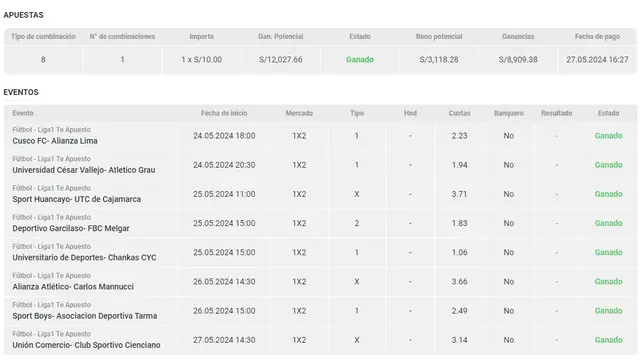640x361 pixels.
Task: Click the start date 24.05.2024 20:30
Action: (224, 165)
